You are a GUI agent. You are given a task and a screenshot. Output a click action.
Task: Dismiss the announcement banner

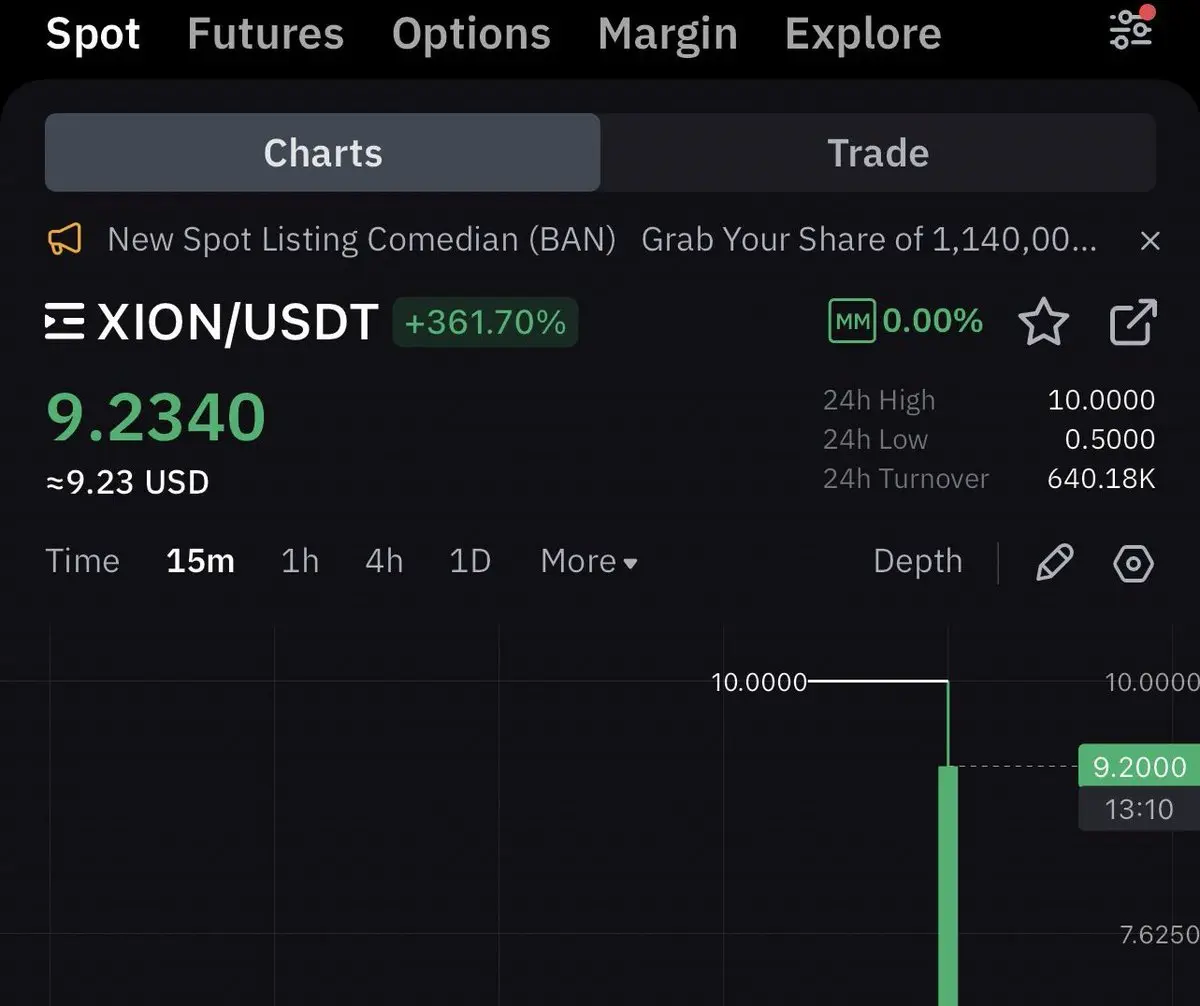click(1150, 240)
